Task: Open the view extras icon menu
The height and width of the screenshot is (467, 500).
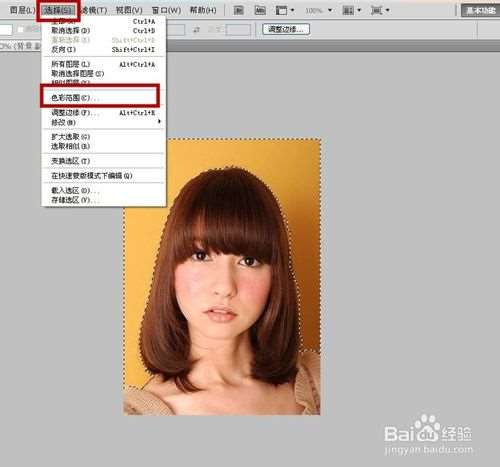Action: click(285, 10)
